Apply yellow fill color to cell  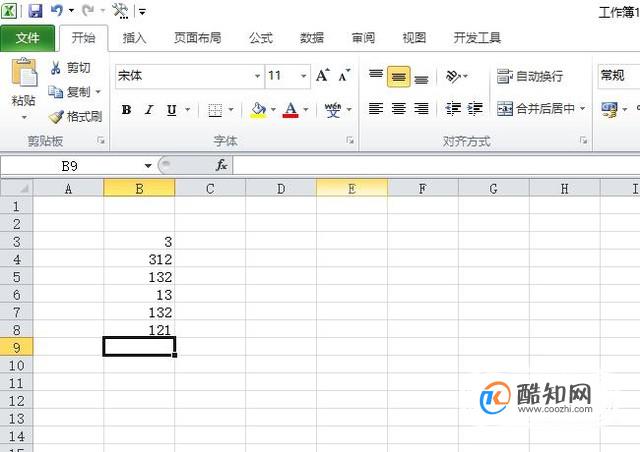(258, 110)
